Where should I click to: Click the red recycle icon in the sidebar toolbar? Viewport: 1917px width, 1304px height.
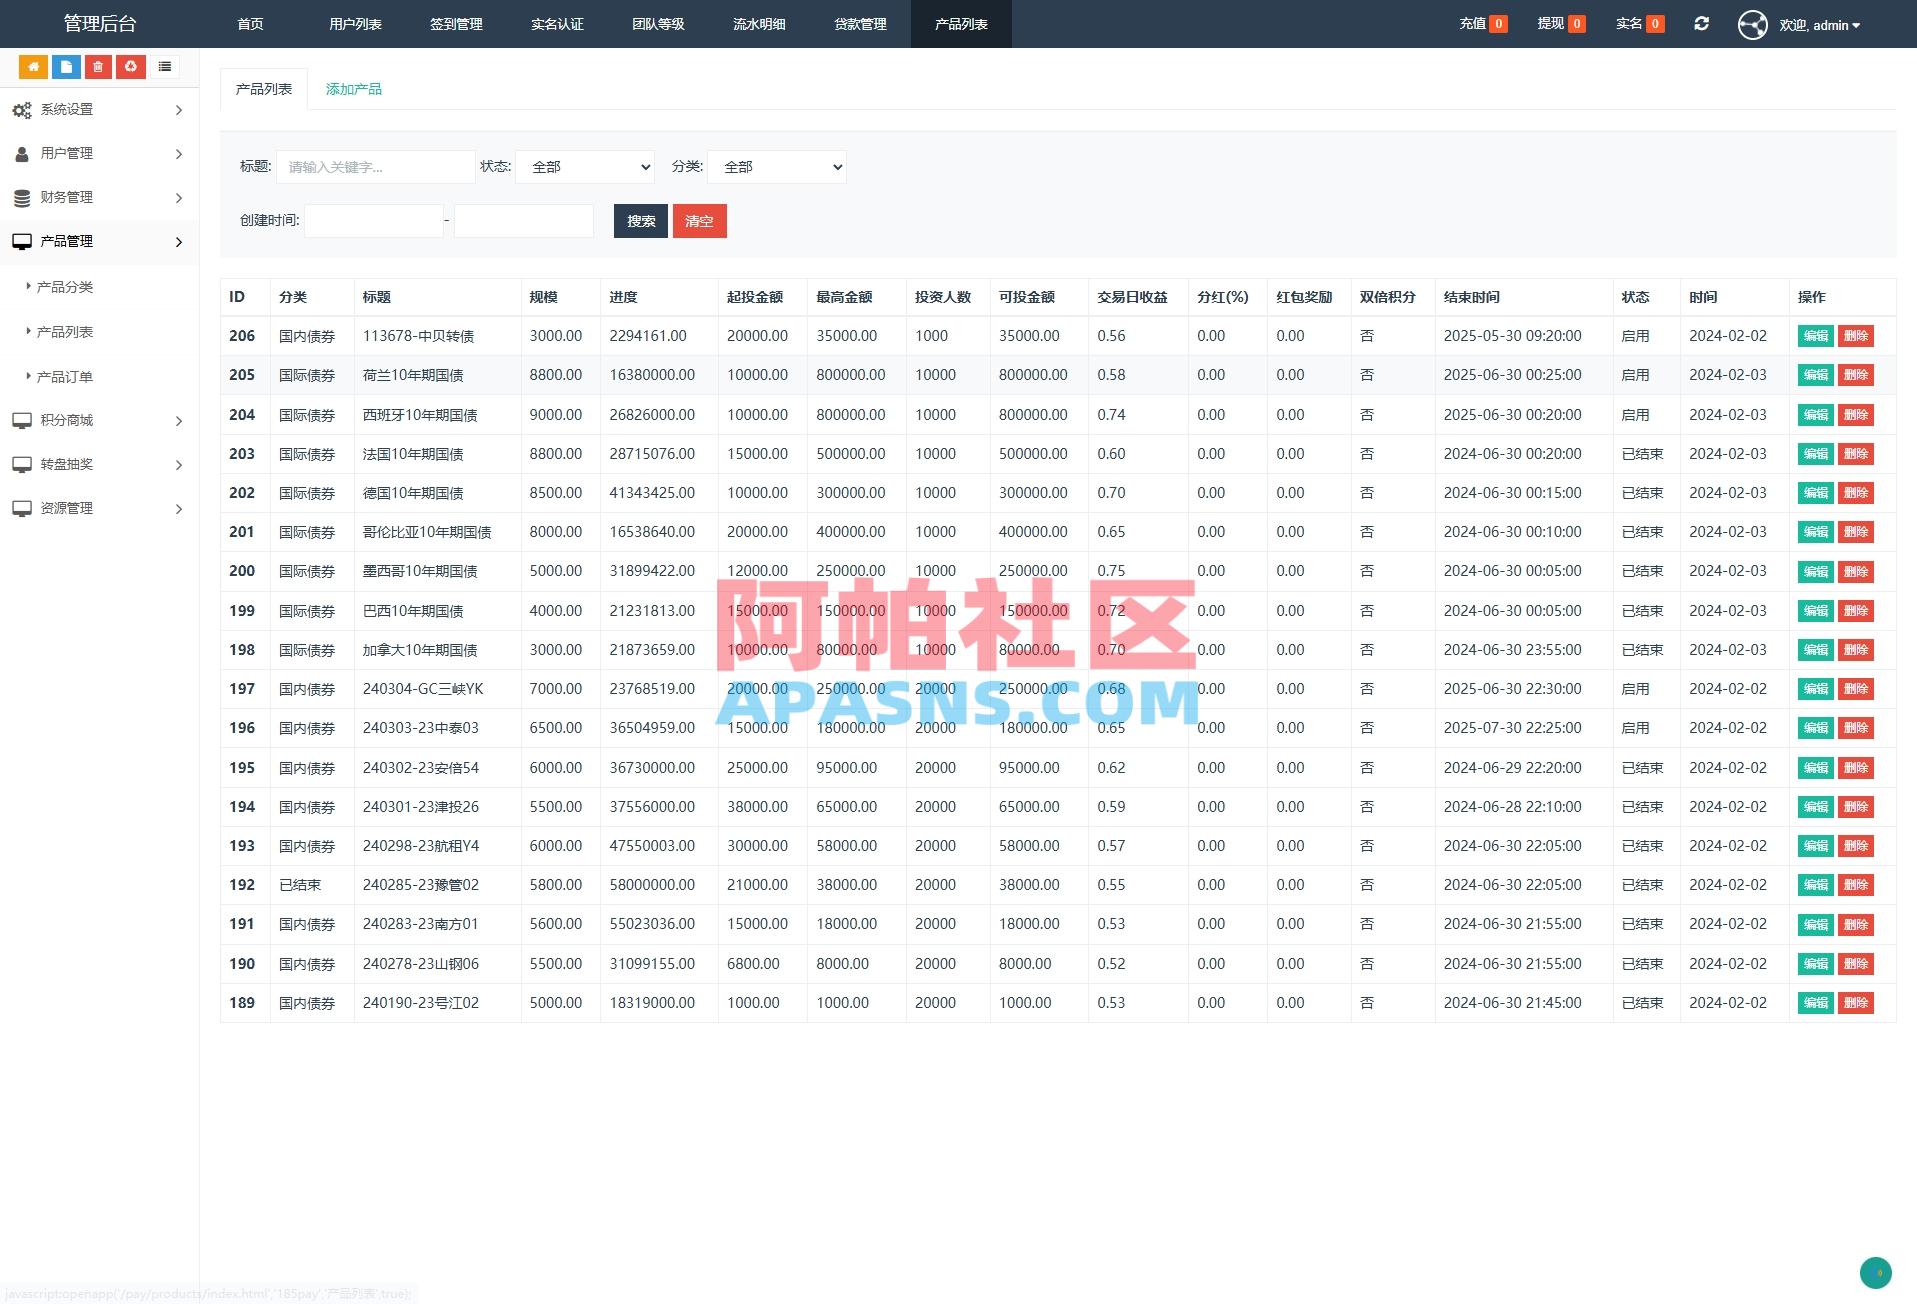(130, 67)
